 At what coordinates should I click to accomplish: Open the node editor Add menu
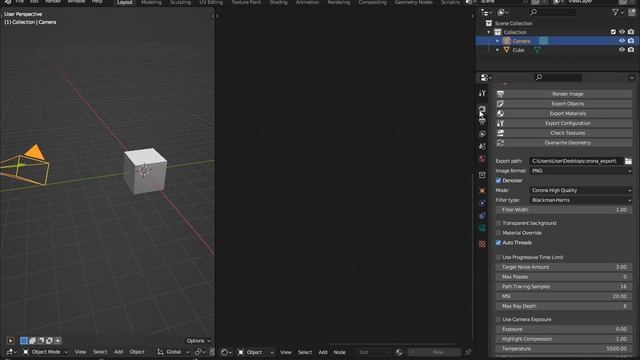[x=323, y=352]
